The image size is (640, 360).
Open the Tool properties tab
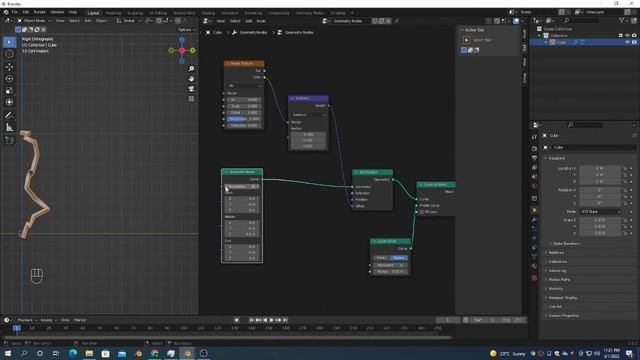click(534, 137)
